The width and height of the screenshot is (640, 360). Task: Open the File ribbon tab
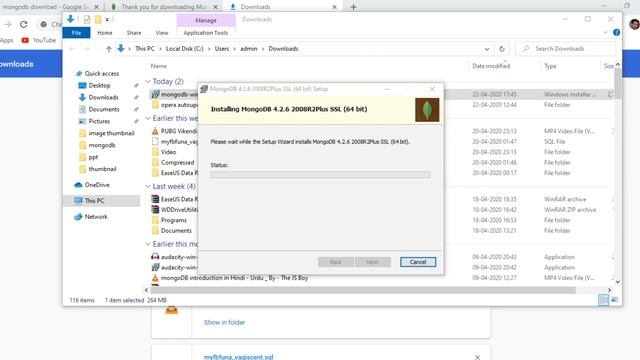76,33
